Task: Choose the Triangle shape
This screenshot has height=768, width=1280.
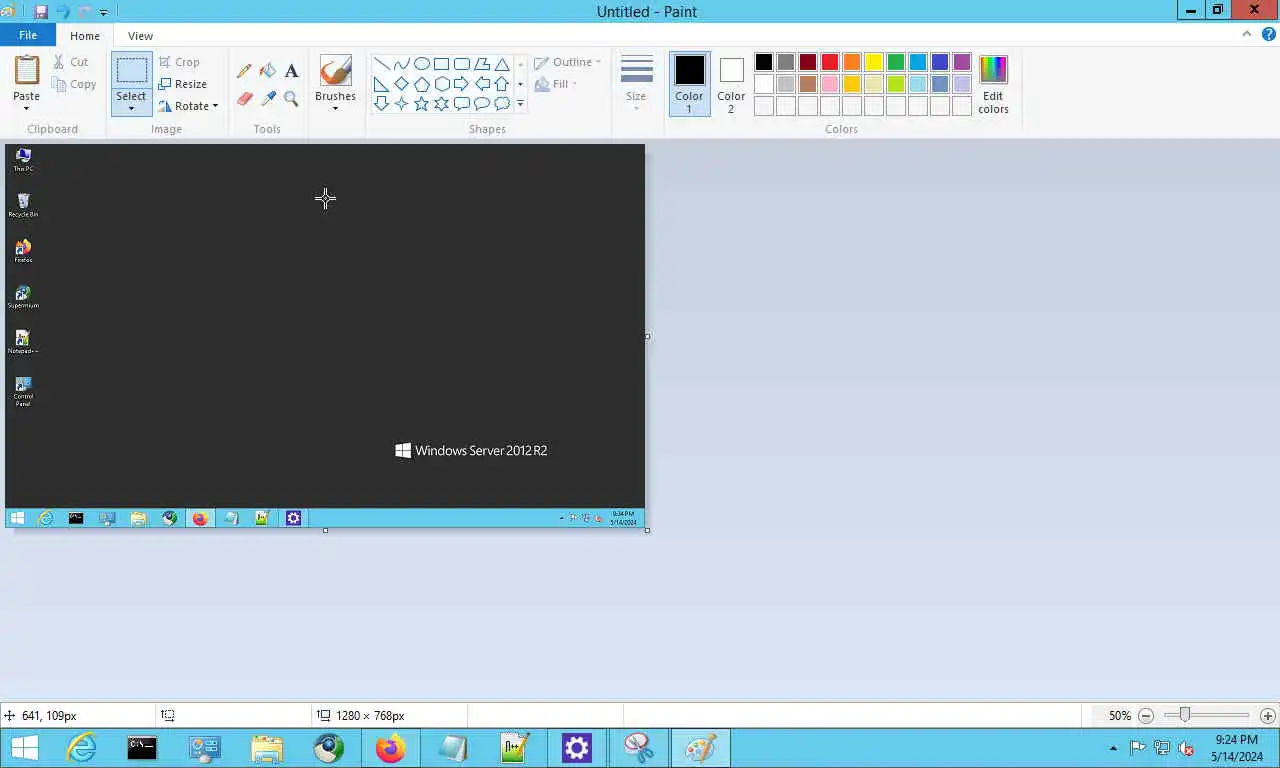Action: tap(501, 64)
